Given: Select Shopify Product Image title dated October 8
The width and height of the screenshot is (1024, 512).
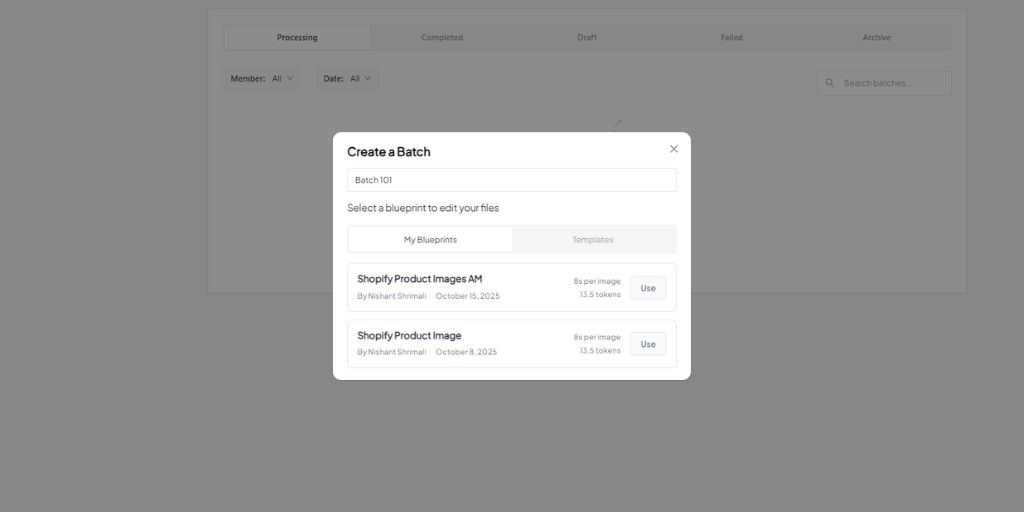Looking at the screenshot, I should [x=409, y=335].
